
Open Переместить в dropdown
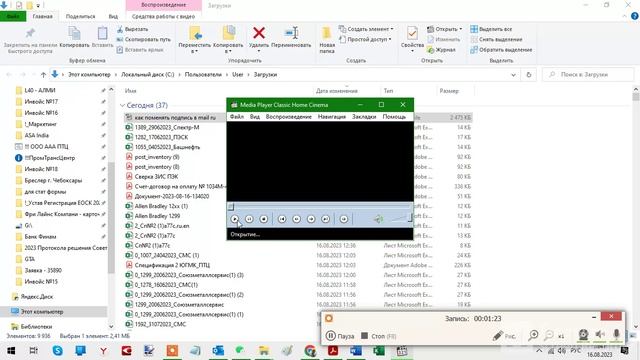(x=195, y=40)
